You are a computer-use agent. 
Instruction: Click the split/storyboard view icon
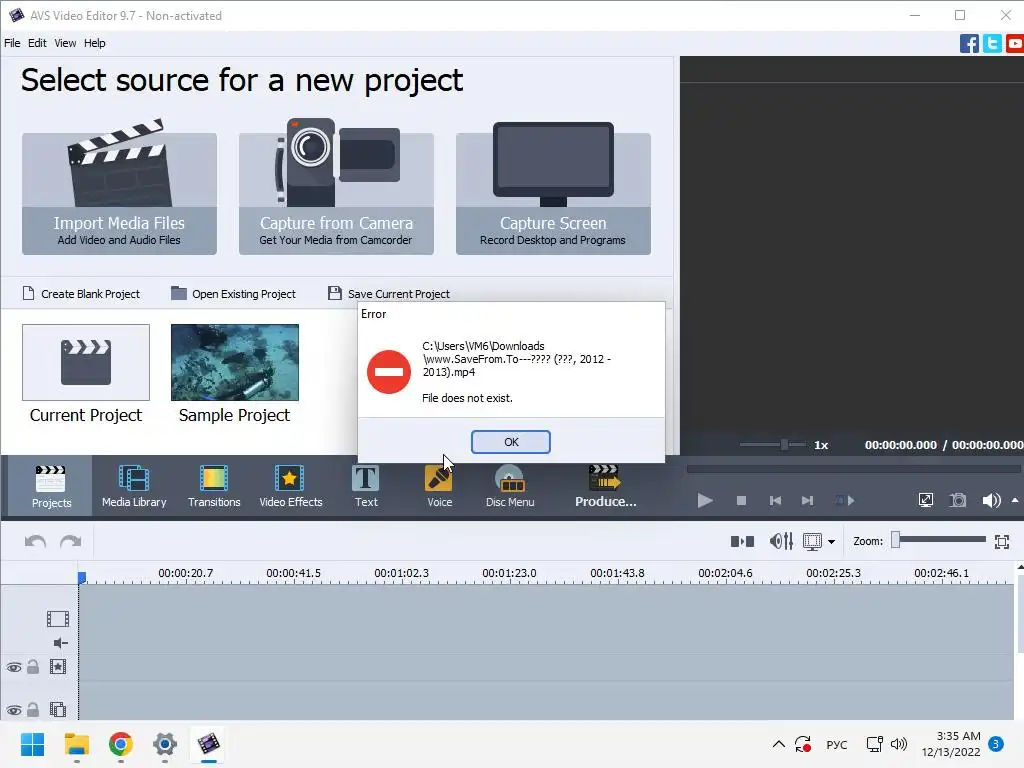[x=743, y=541]
